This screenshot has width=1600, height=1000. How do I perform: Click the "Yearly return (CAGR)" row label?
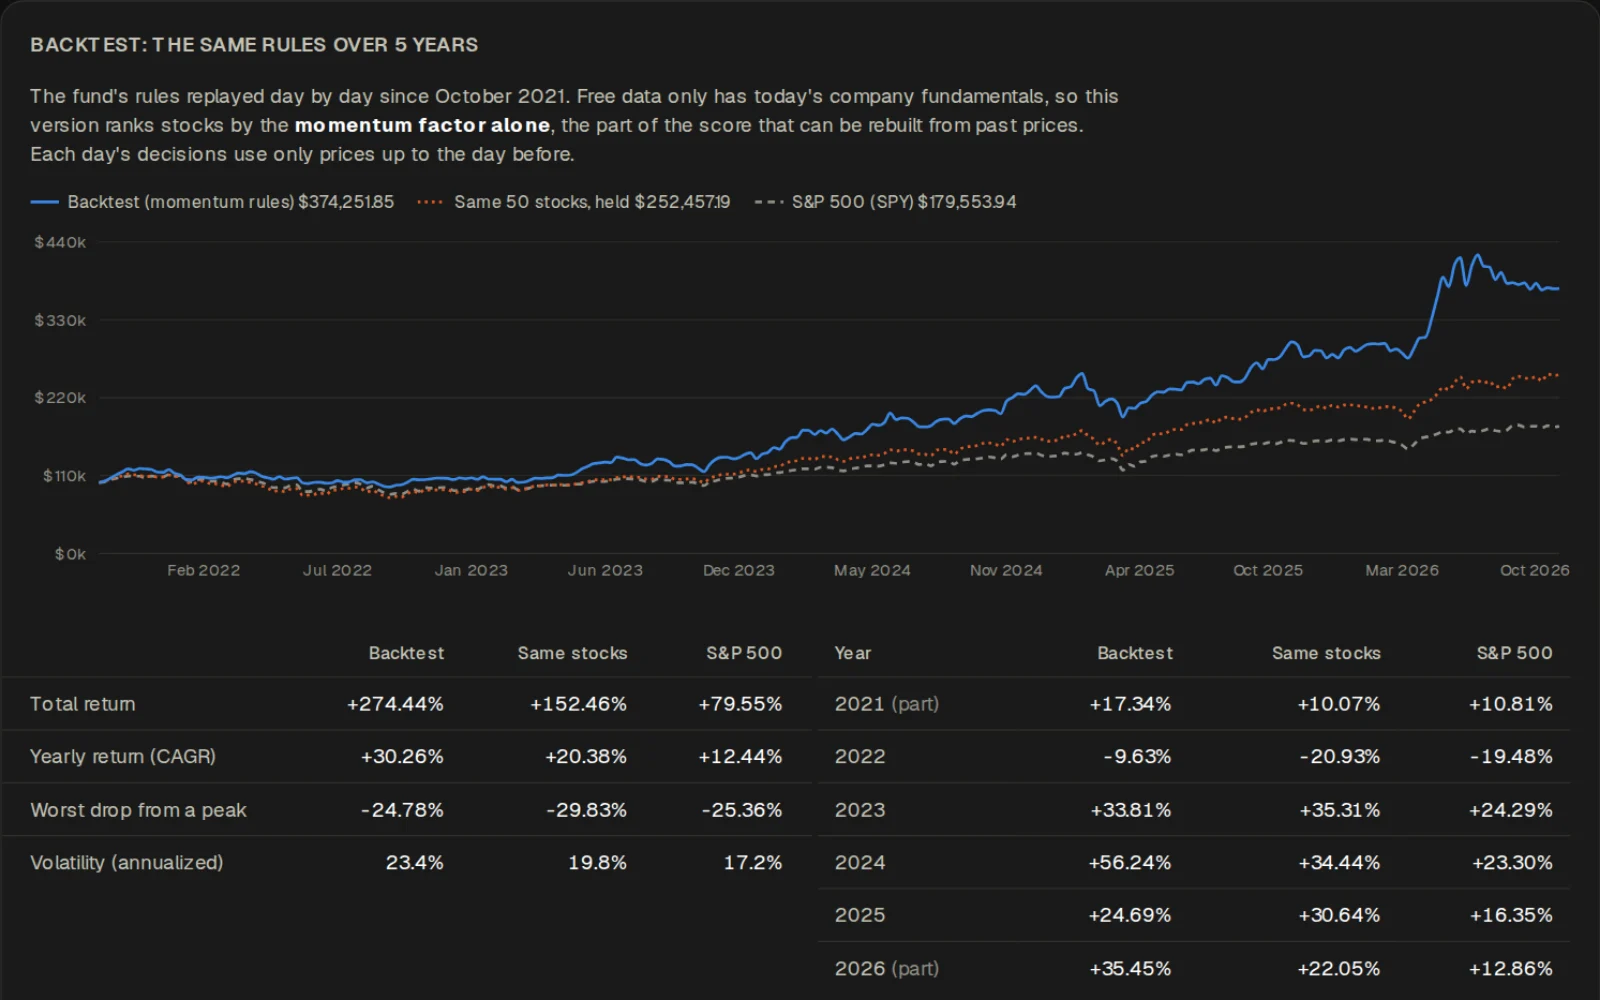pos(123,757)
